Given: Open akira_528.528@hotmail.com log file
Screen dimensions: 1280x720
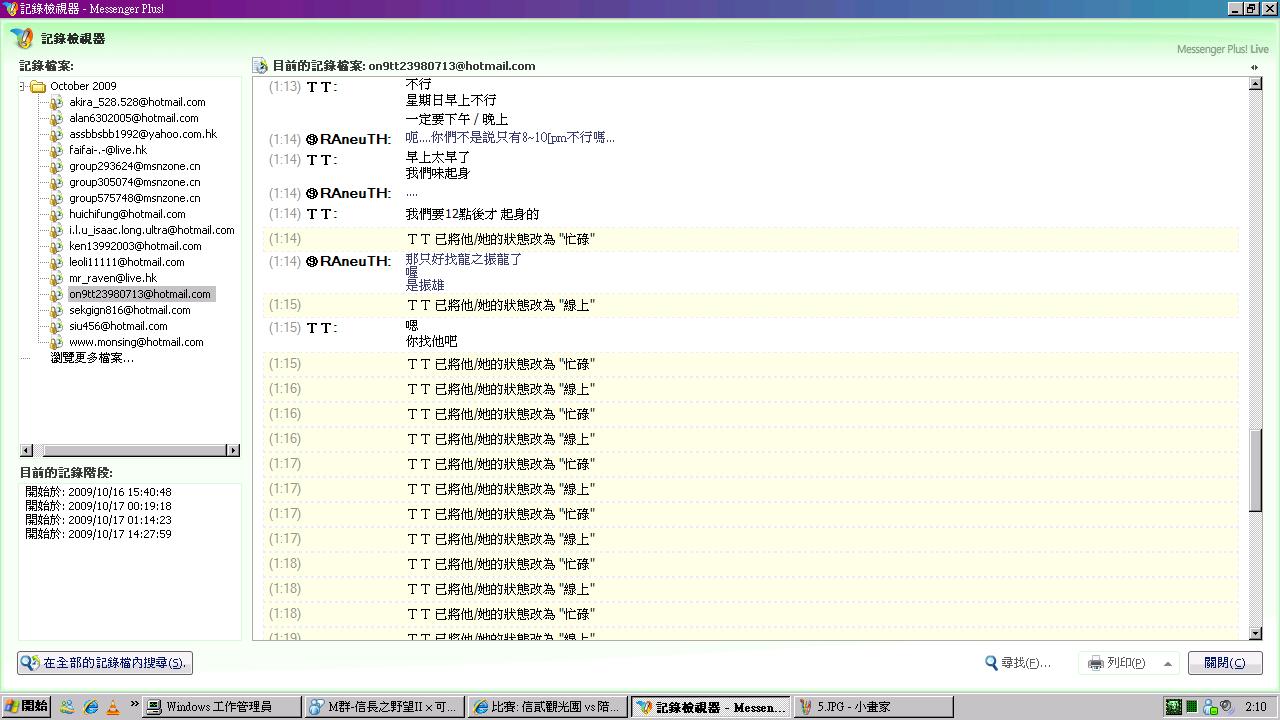Looking at the screenshot, I should point(137,102).
